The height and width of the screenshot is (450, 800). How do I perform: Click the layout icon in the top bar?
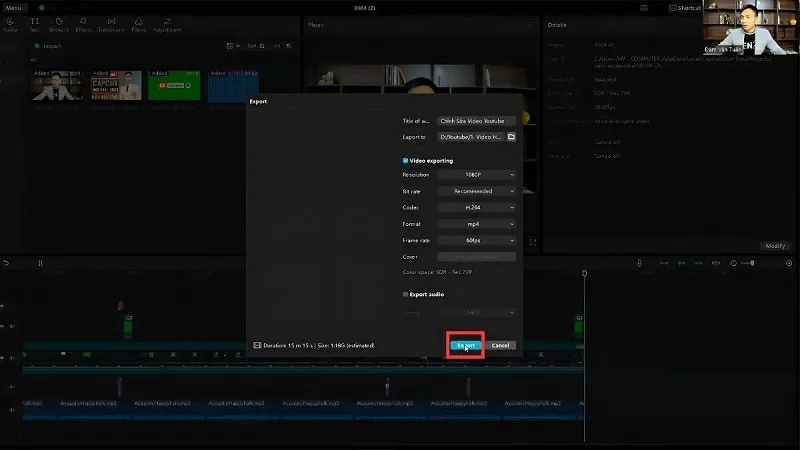click(x=644, y=8)
